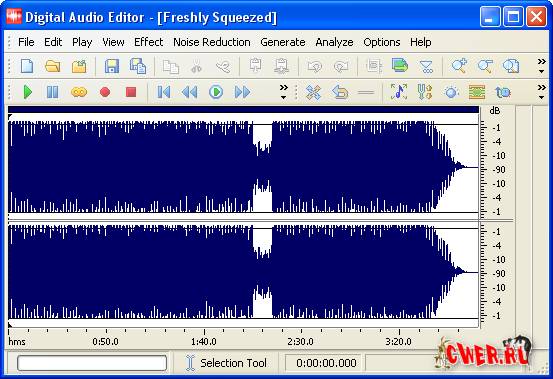Click the 1:40.0 mark on the timeline
The height and width of the screenshot is (379, 553).
click(x=203, y=342)
